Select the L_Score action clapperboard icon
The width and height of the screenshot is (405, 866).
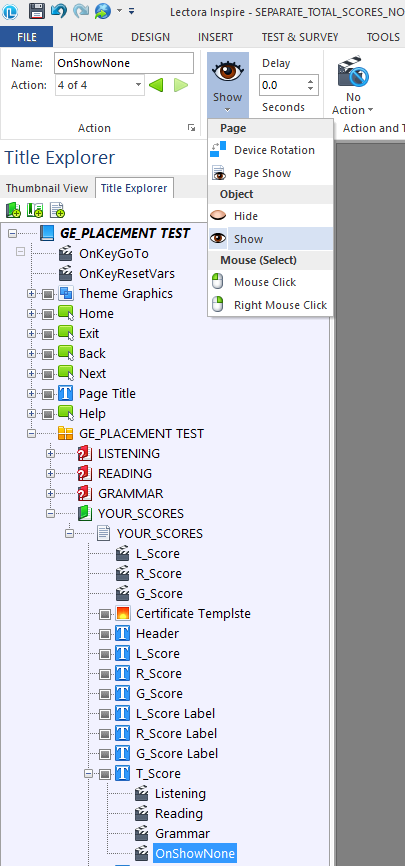coord(123,553)
